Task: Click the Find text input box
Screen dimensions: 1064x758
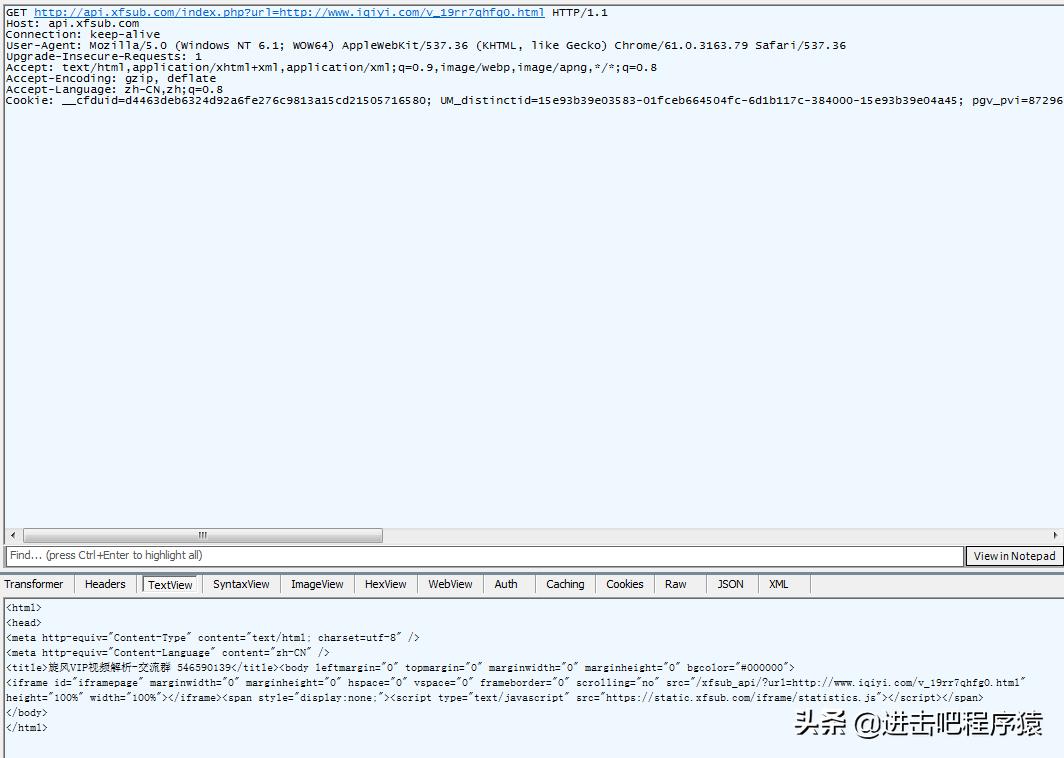Action: (x=484, y=556)
